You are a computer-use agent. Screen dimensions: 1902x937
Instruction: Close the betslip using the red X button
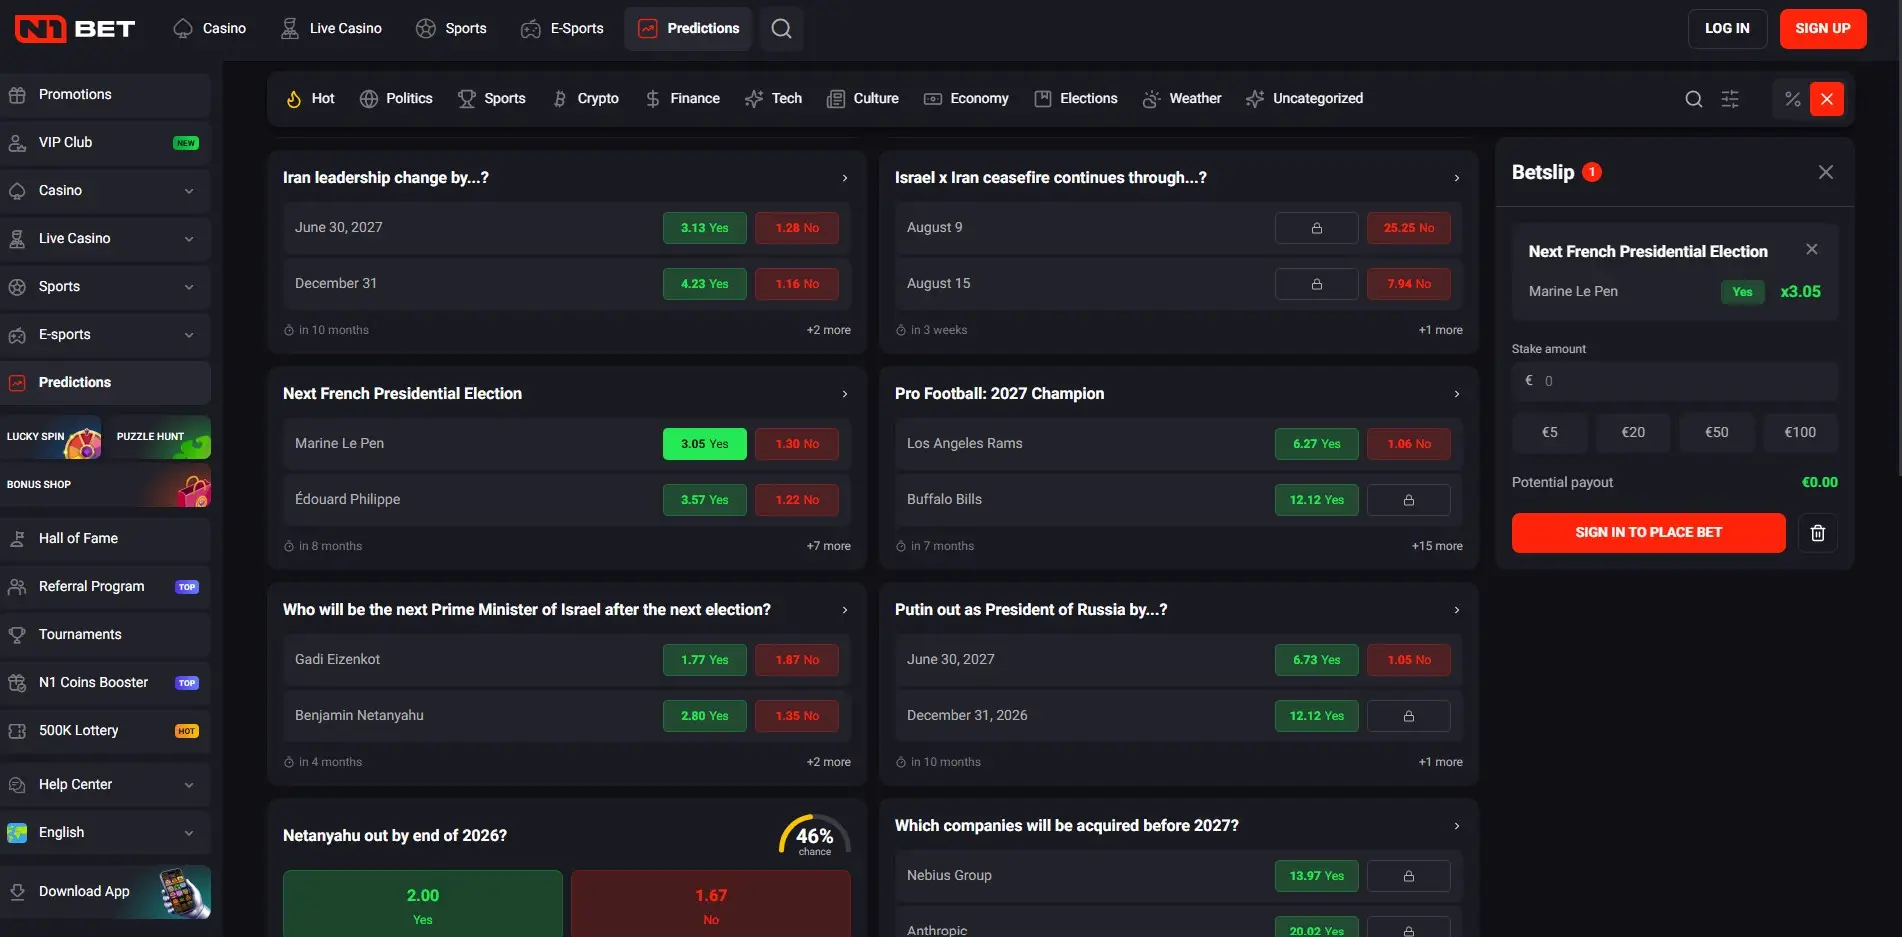point(1827,99)
